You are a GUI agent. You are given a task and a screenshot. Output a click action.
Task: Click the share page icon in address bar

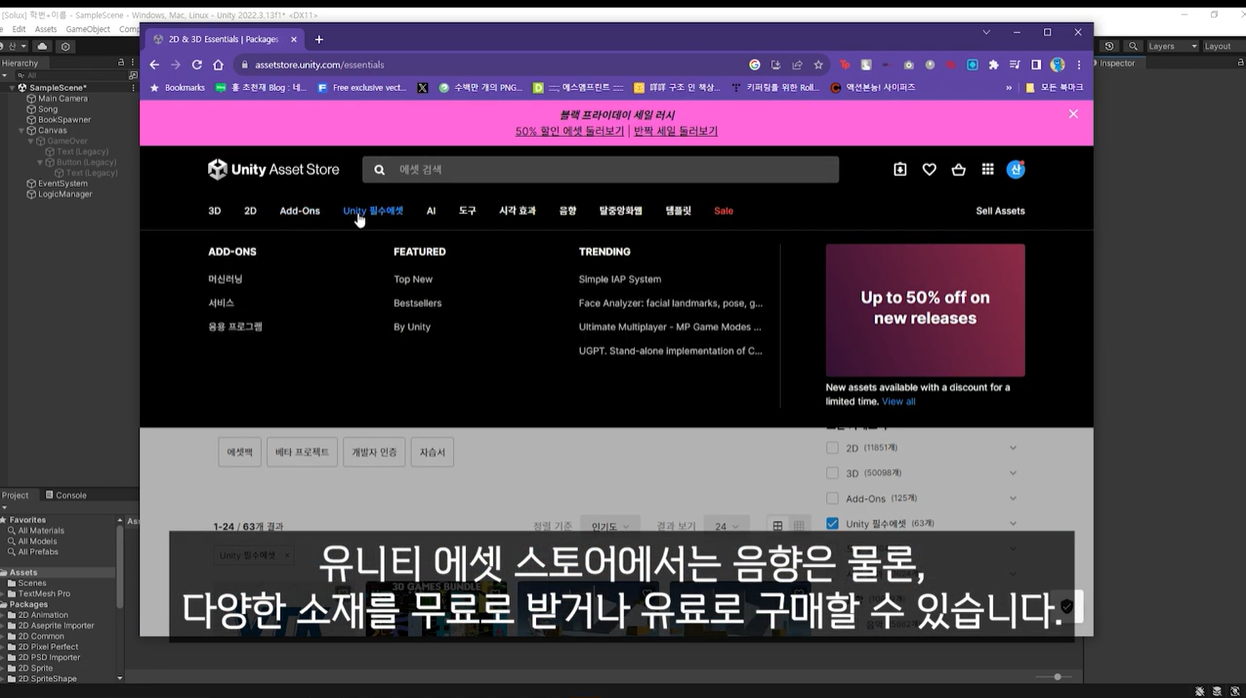(x=797, y=65)
